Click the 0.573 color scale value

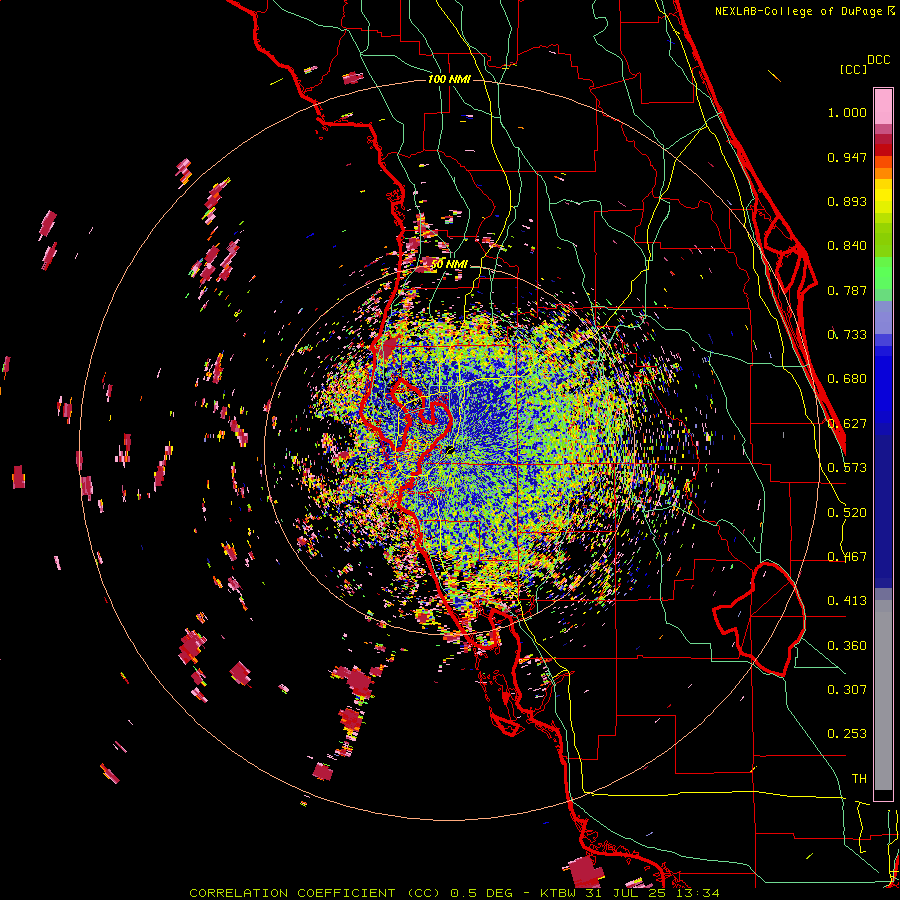(x=847, y=468)
